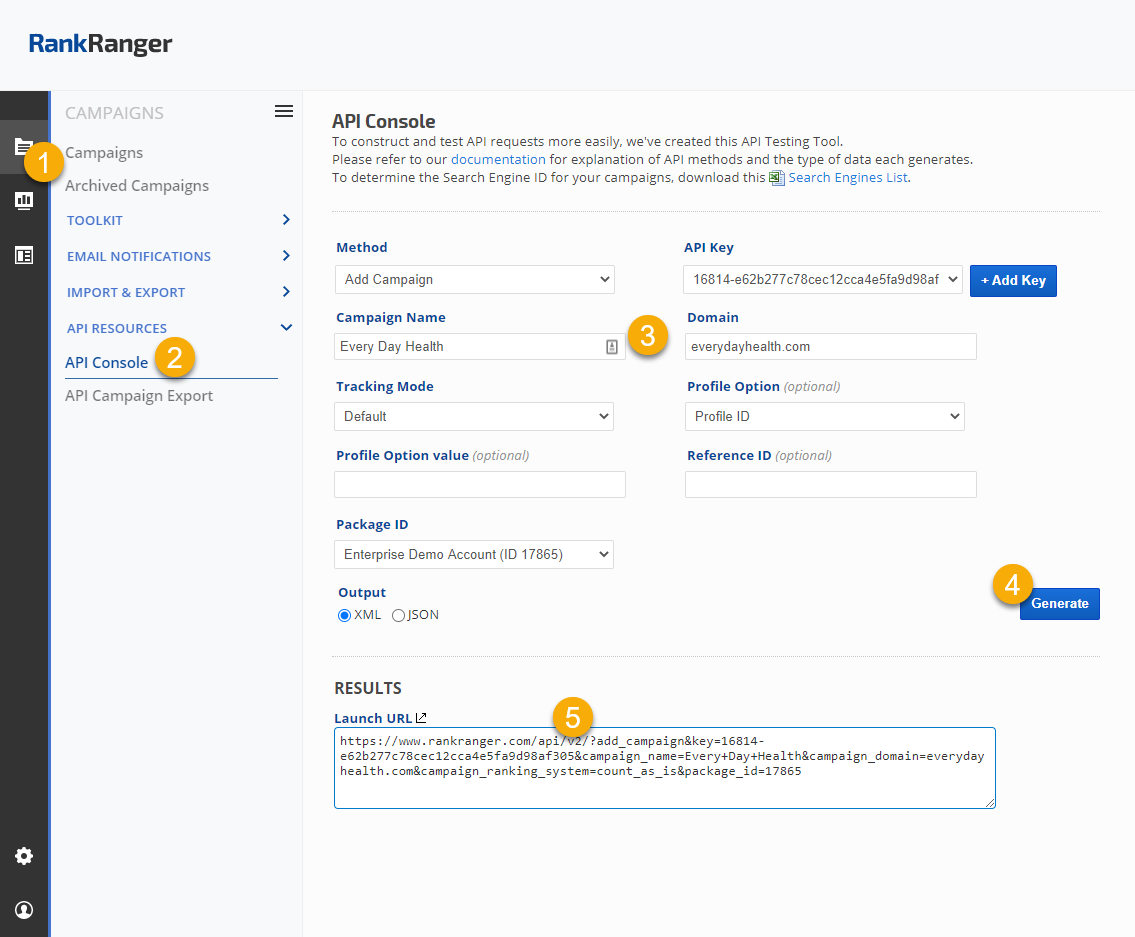Open settings gear icon at bottom left
This screenshot has width=1135, height=937.
pyautogui.click(x=24, y=856)
